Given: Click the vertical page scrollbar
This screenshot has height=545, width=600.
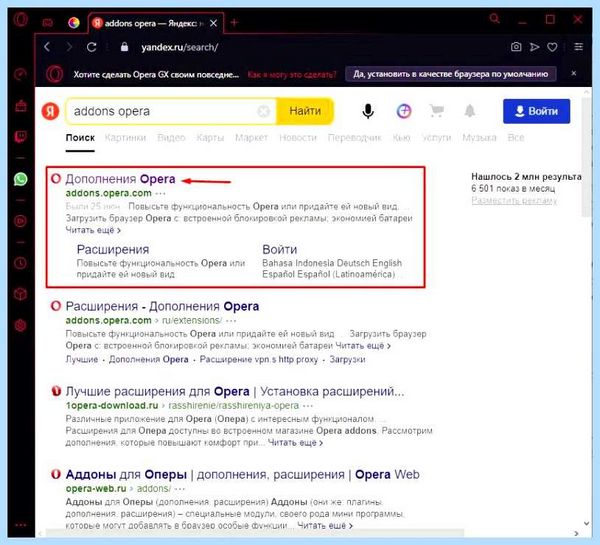Looking at the screenshot, I should click(x=586, y=157).
